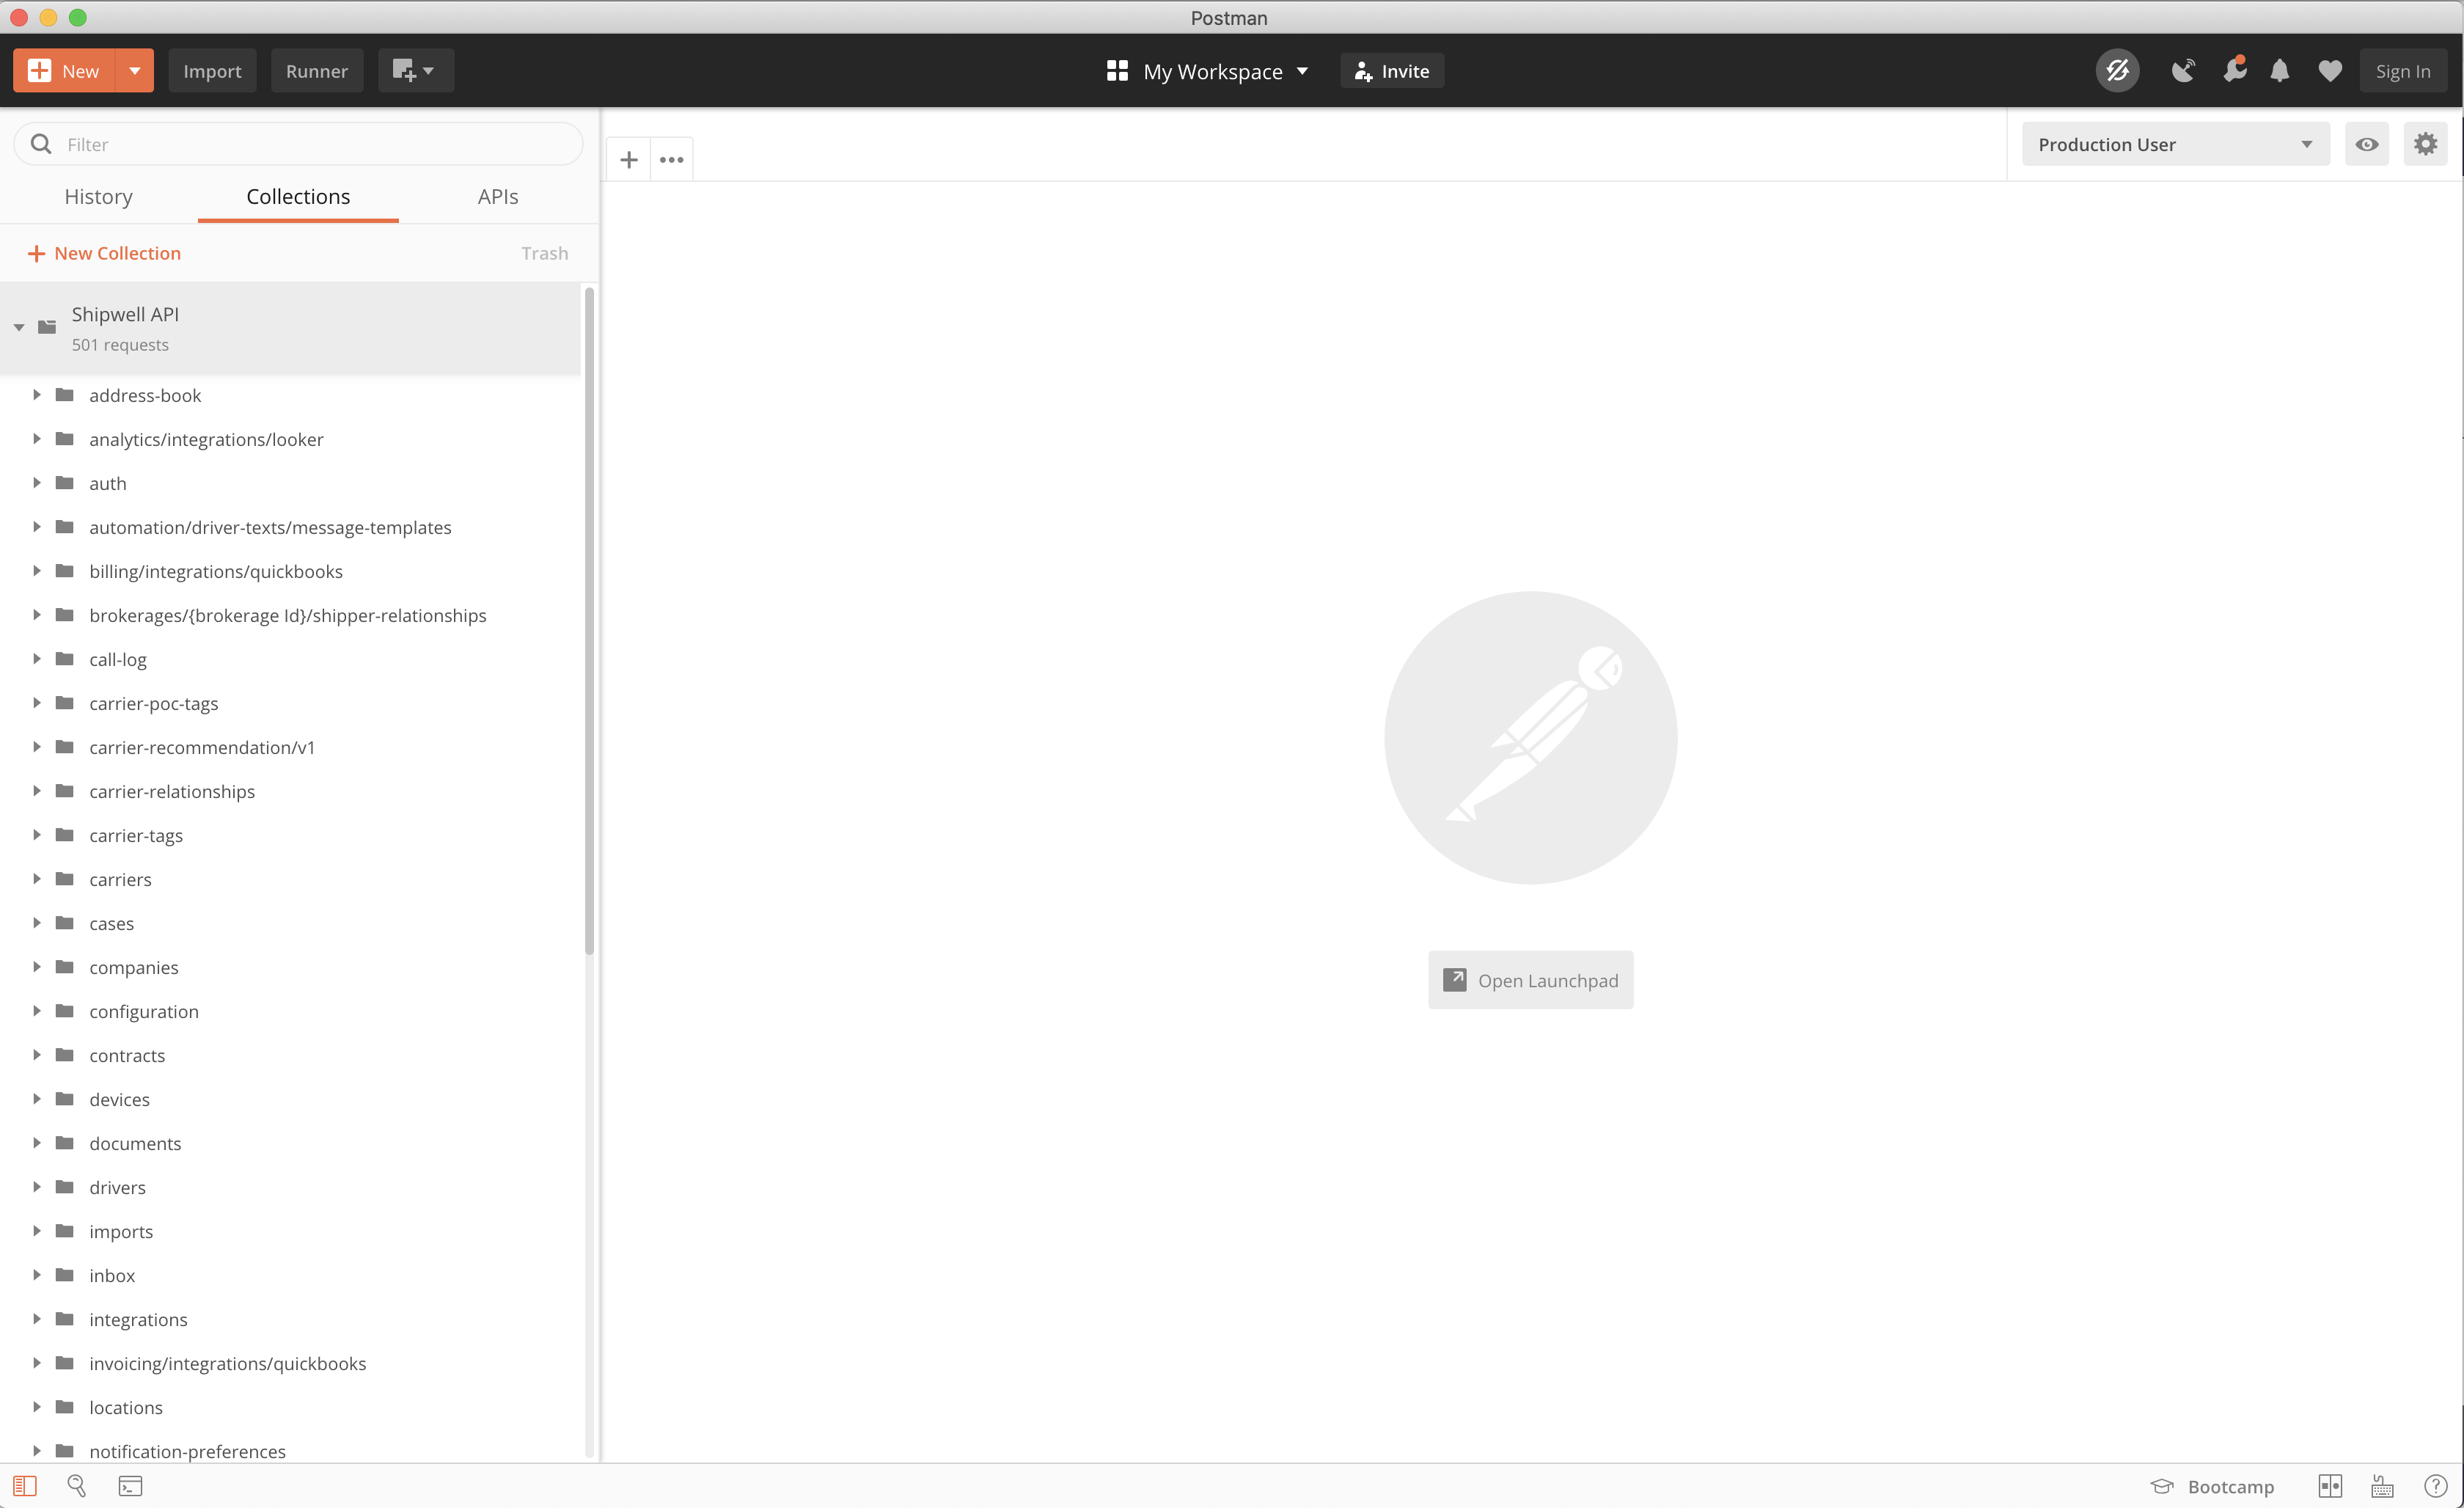The image size is (2464, 1508).
Task: Select the APIs tab in sidebar
Action: coord(496,195)
